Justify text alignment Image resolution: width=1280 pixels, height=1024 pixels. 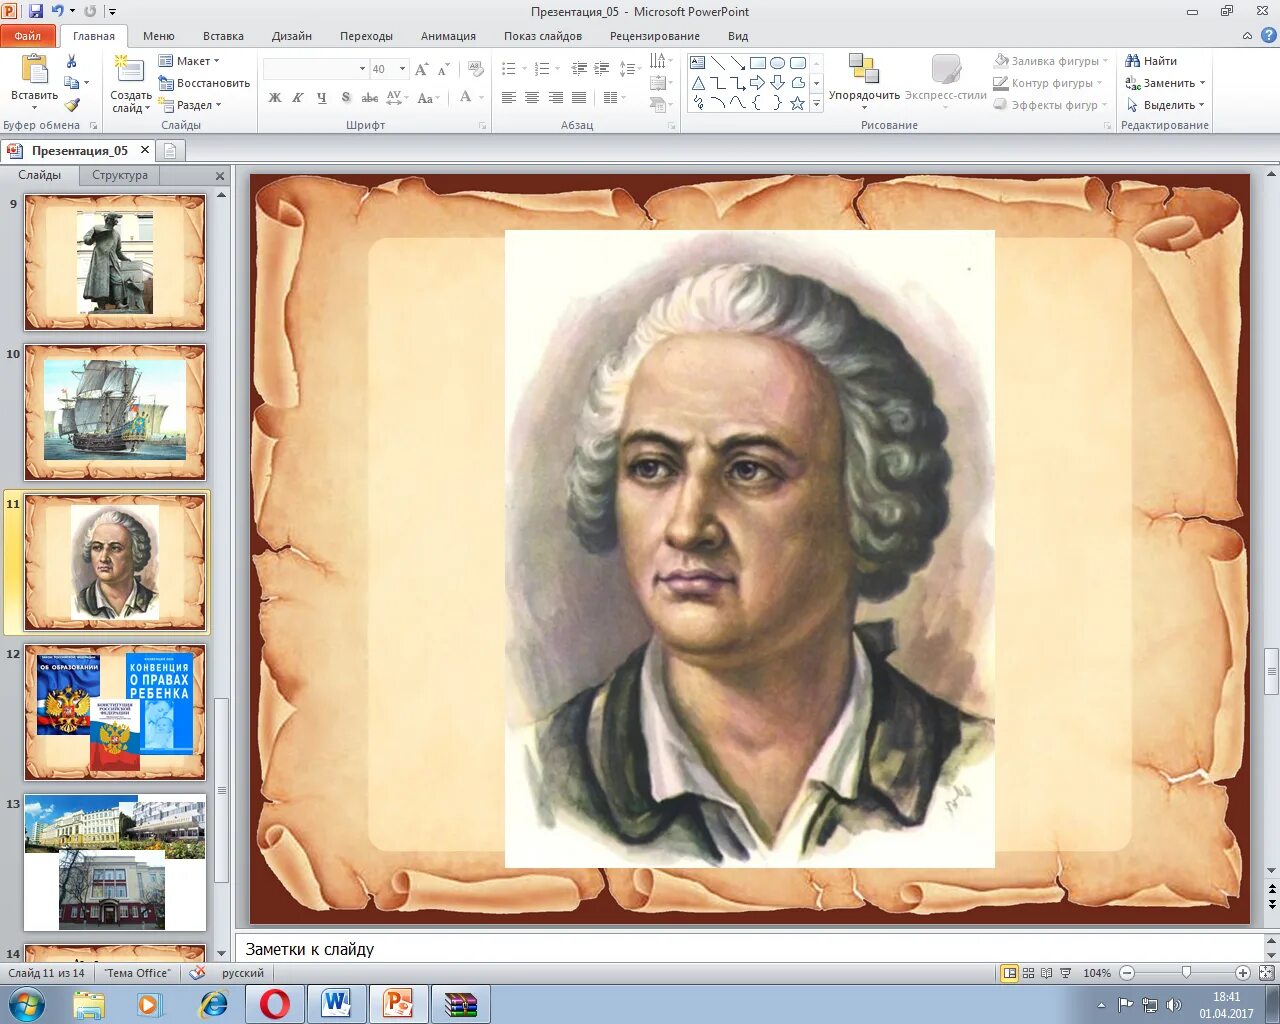click(578, 97)
